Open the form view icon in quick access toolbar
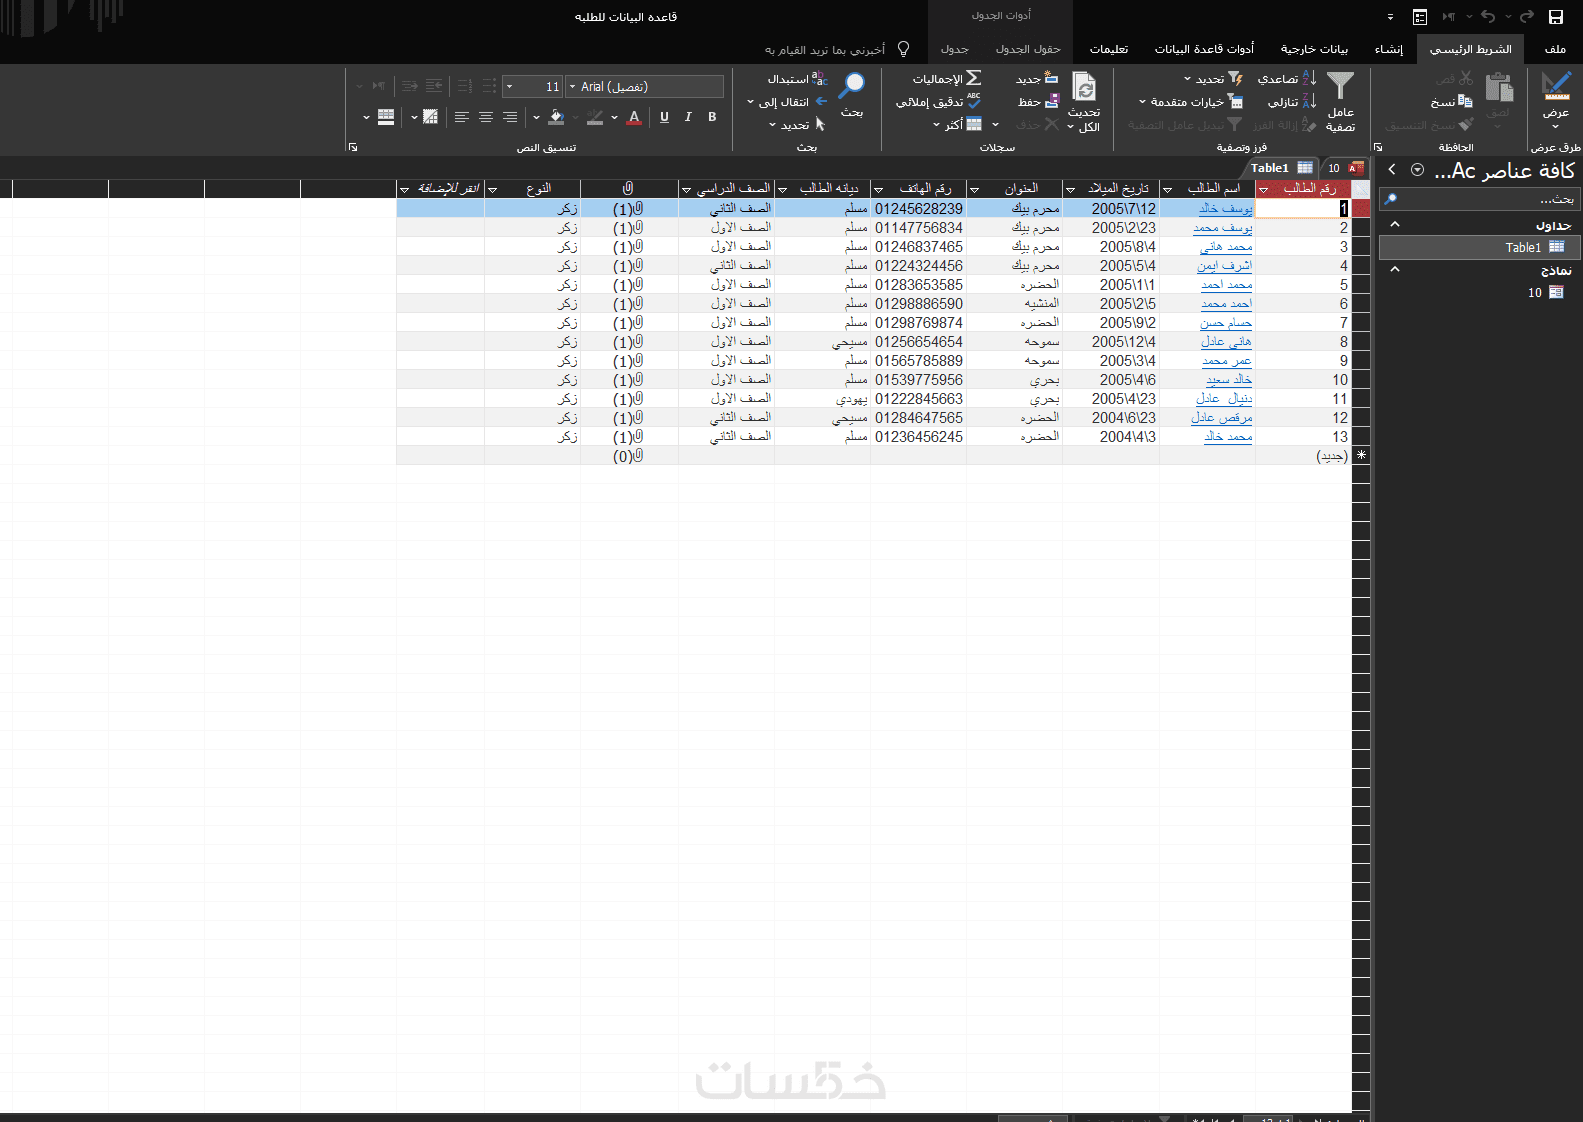 [1419, 17]
